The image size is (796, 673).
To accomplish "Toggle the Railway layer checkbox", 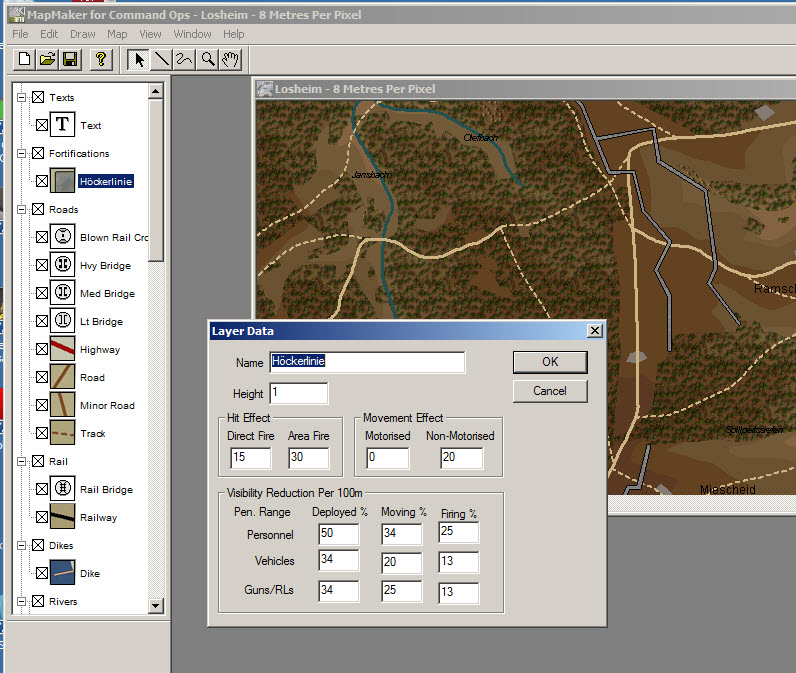I will coord(41,518).
